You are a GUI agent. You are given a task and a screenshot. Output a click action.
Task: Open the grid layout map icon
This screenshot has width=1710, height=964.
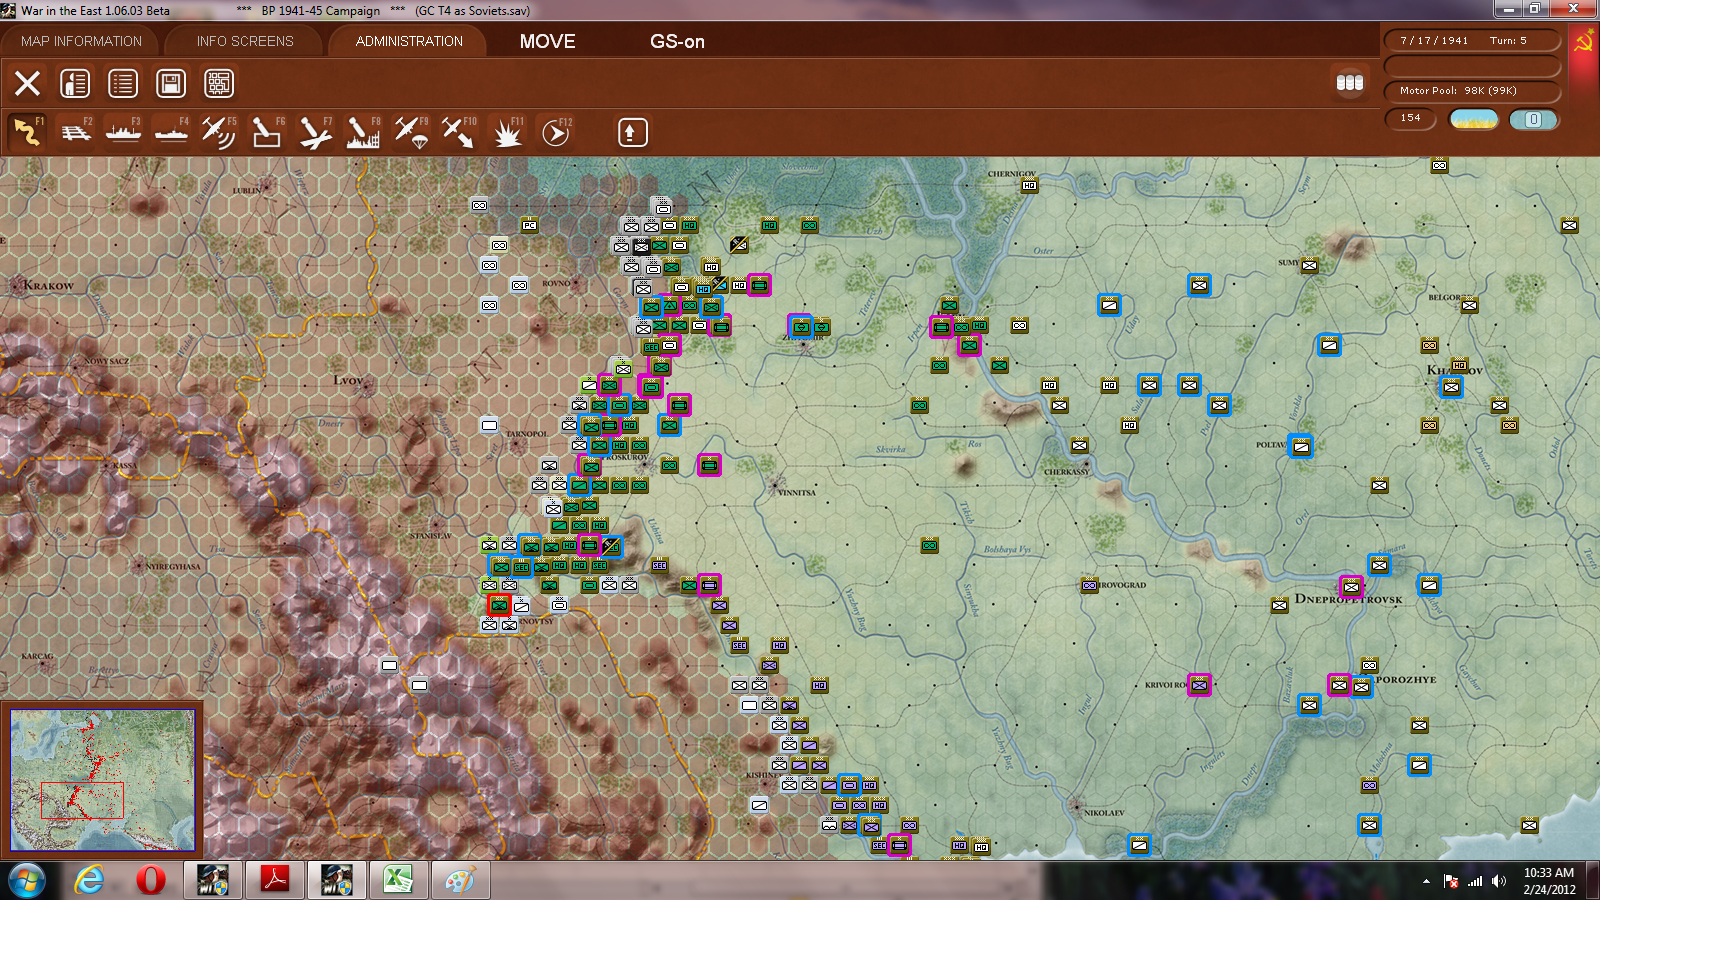[x=219, y=83]
